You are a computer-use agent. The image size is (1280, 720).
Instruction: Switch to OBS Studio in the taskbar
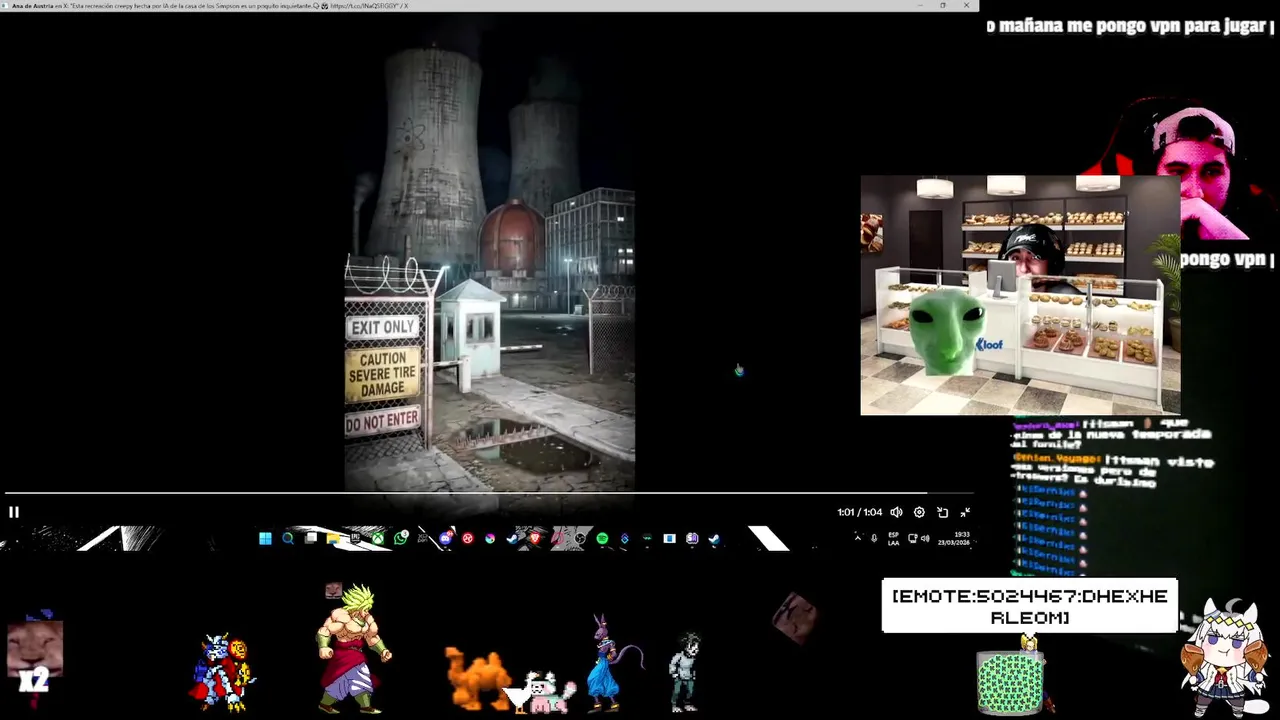pyautogui.click(x=580, y=538)
